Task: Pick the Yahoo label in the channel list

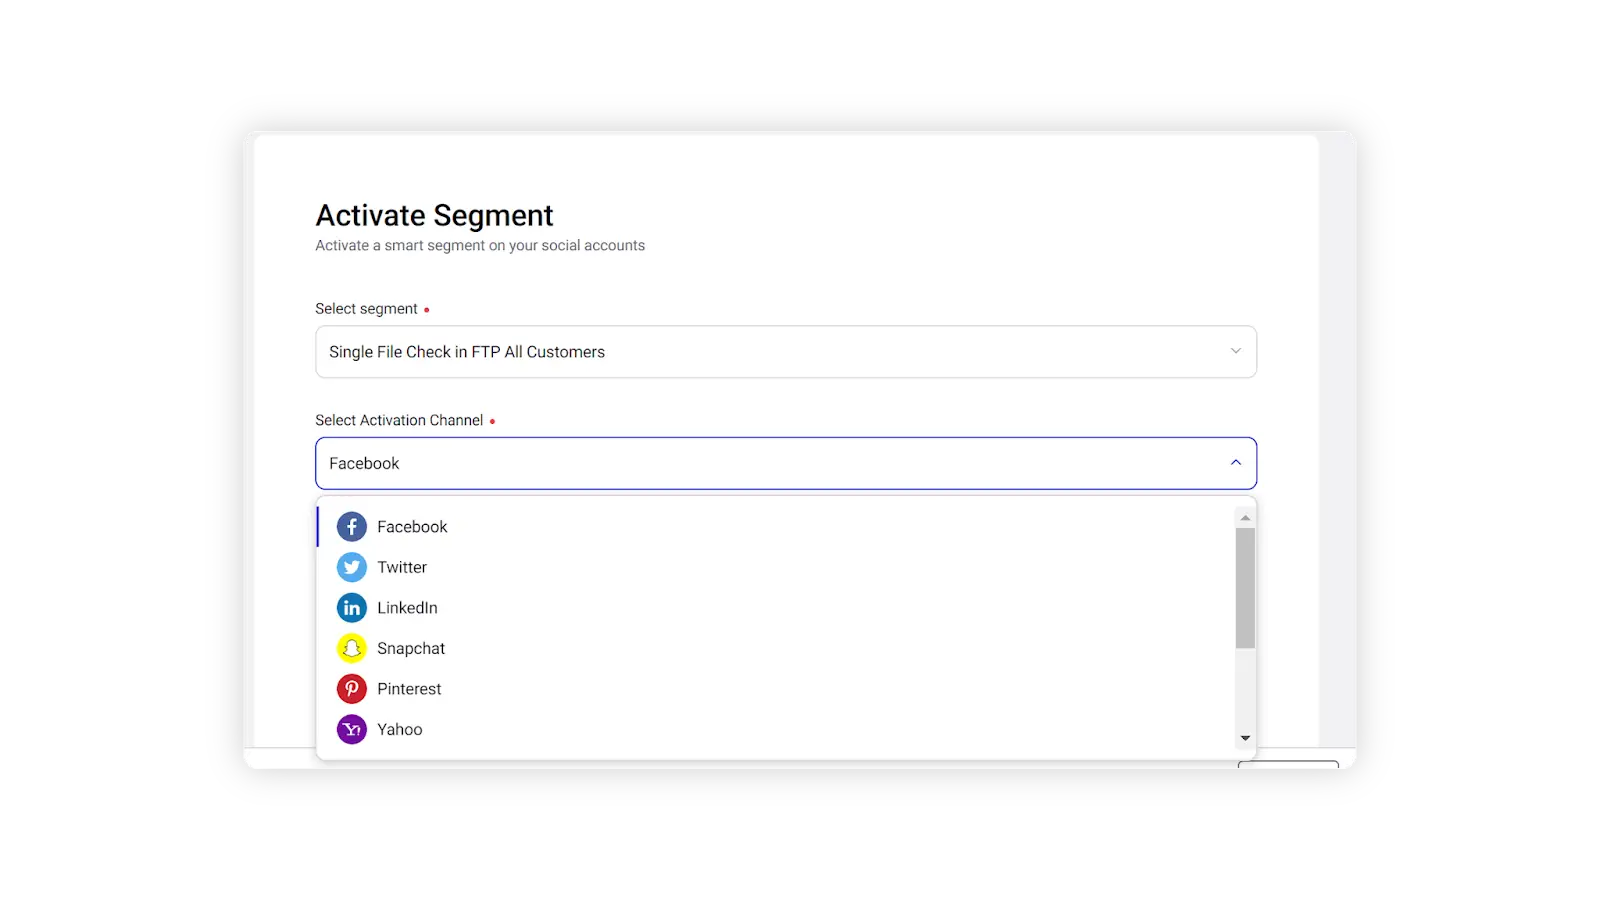Action: tap(400, 729)
